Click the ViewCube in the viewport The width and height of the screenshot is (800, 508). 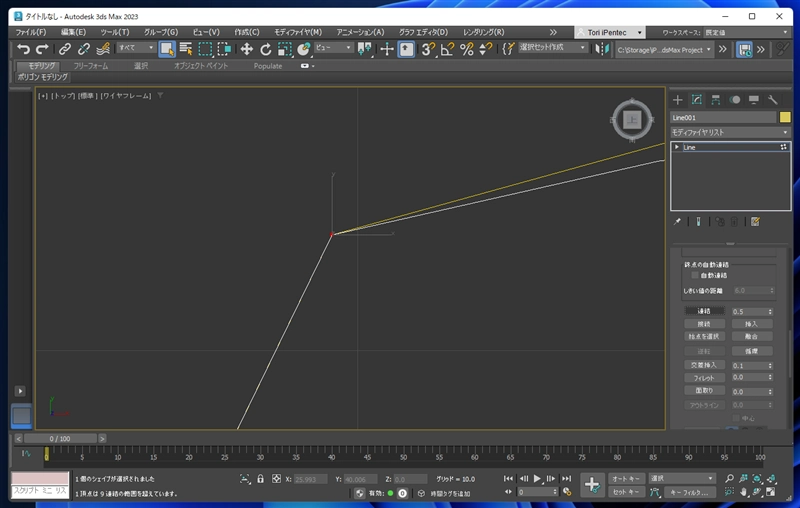631,119
